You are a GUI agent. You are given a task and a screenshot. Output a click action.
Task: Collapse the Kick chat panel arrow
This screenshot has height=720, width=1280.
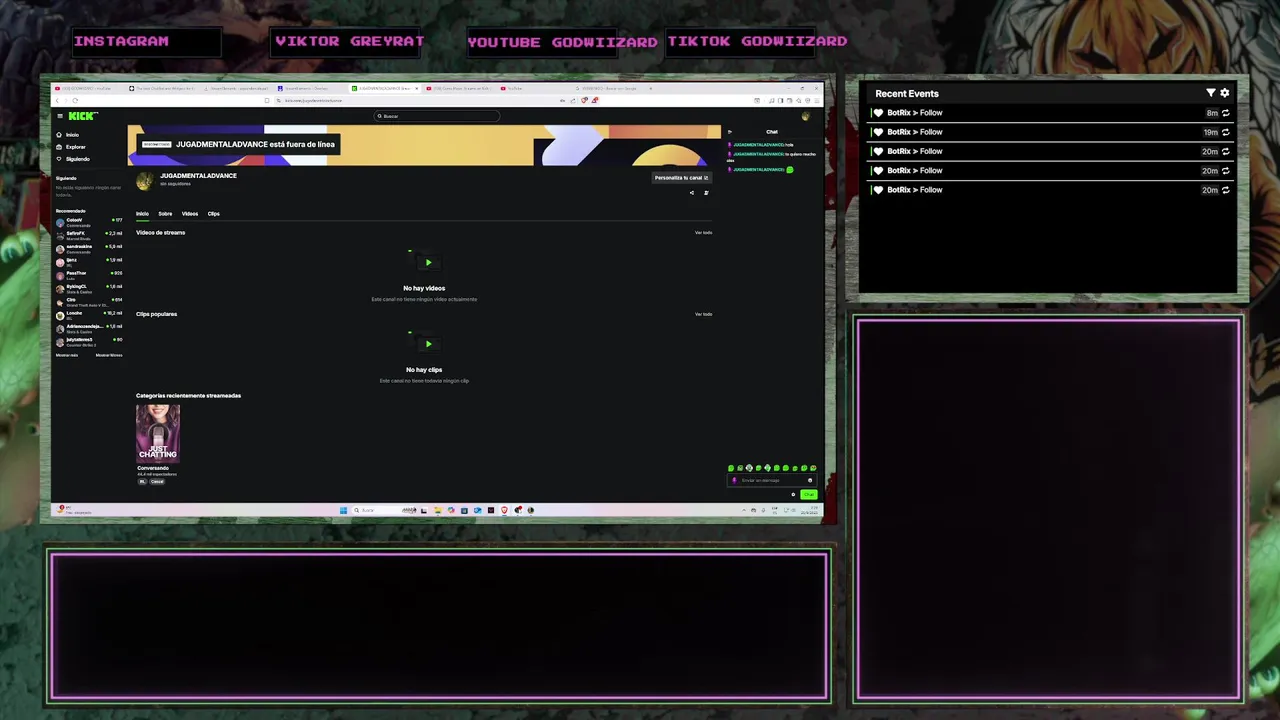pos(730,132)
